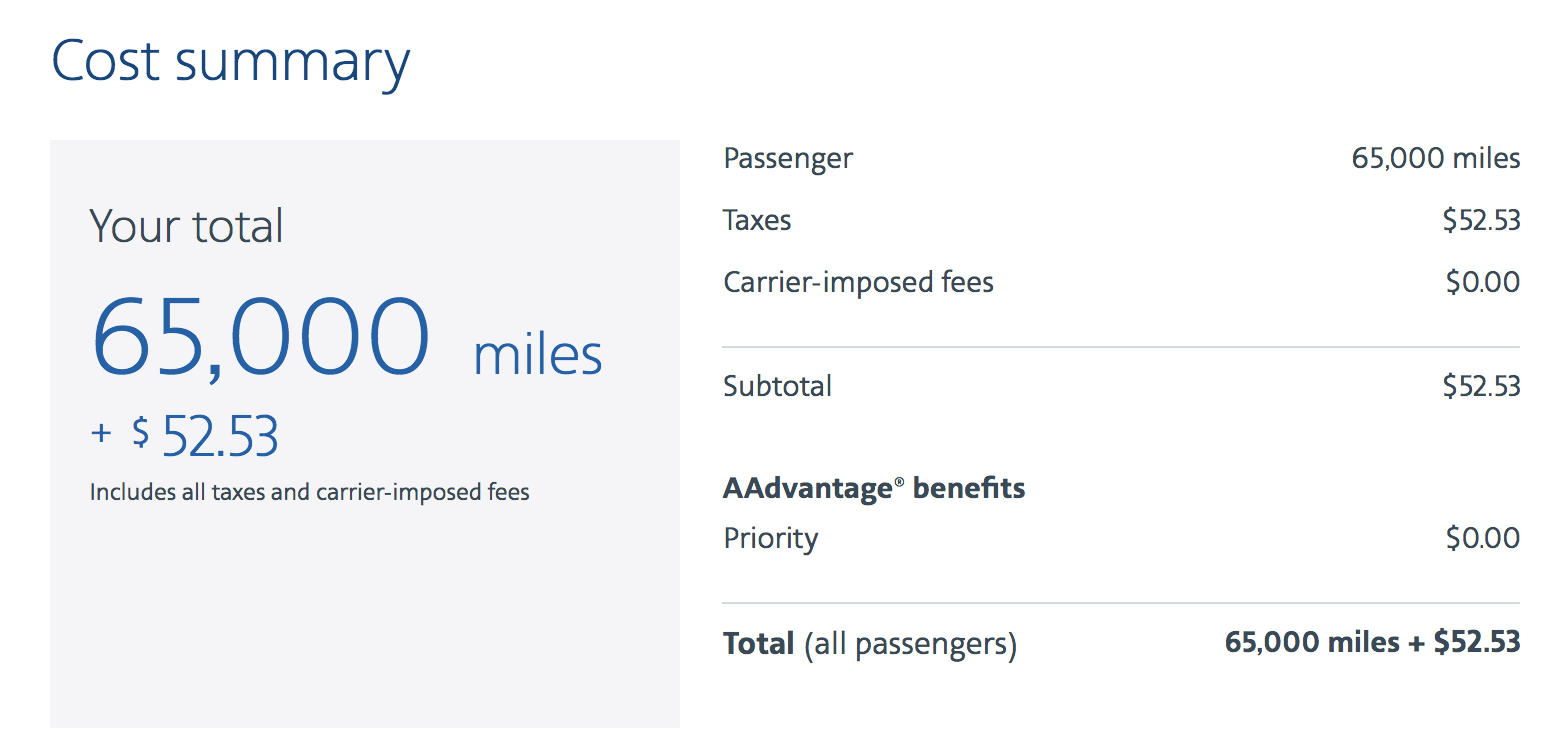Click the AAdvantage benefits heading
The width and height of the screenshot is (1552, 736).
(874, 488)
